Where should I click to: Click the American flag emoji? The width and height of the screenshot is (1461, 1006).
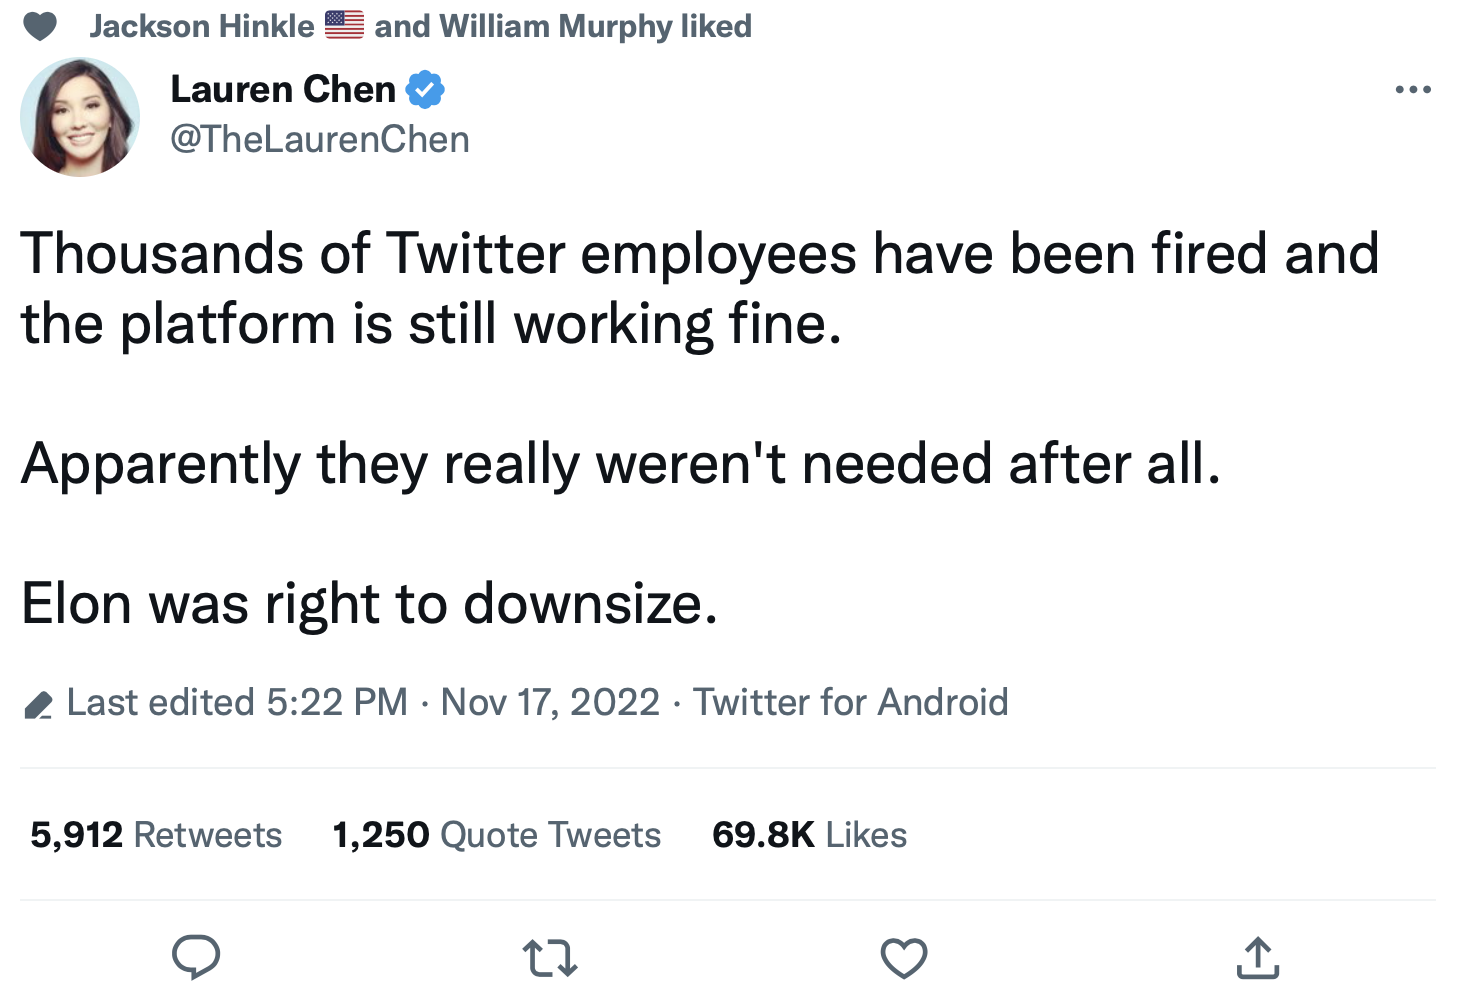344,25
